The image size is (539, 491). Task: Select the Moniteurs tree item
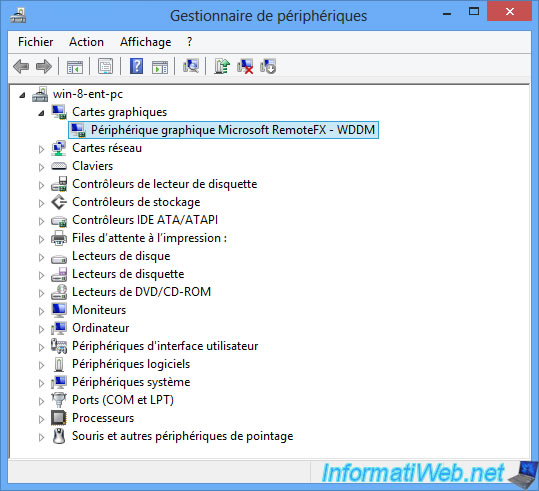(99, 310)
